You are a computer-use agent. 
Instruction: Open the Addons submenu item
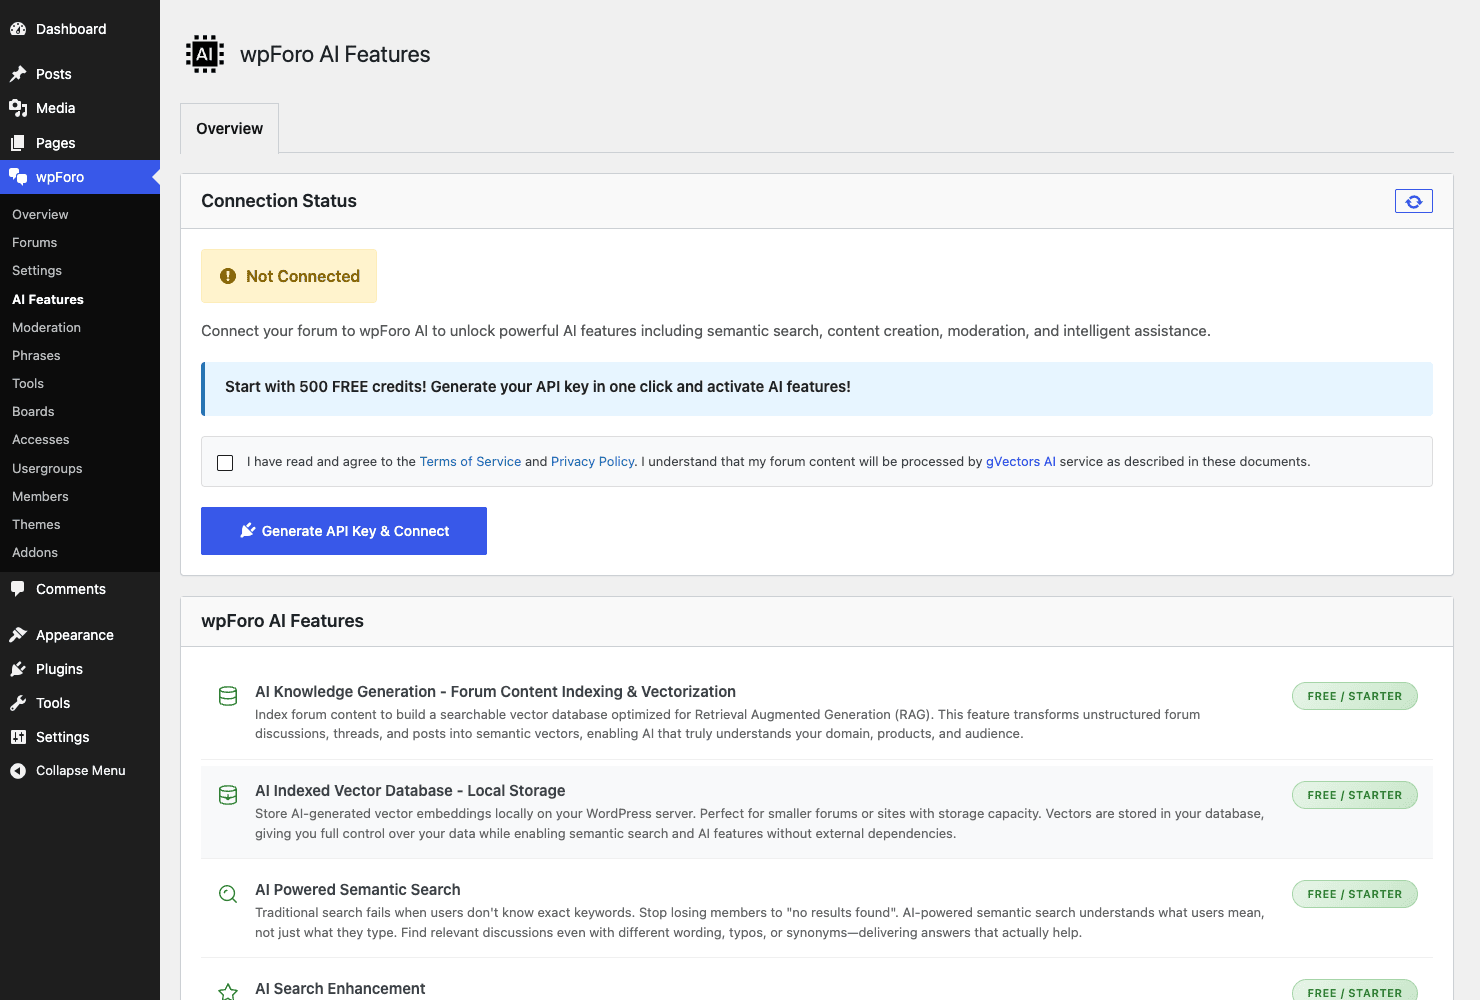pos(35,552)
